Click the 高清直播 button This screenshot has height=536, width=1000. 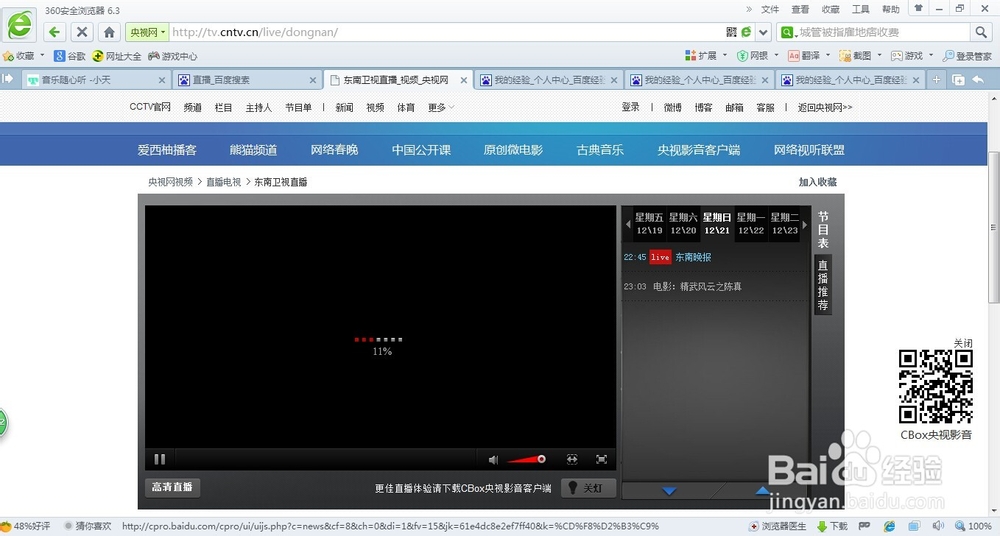click(172, 487)
